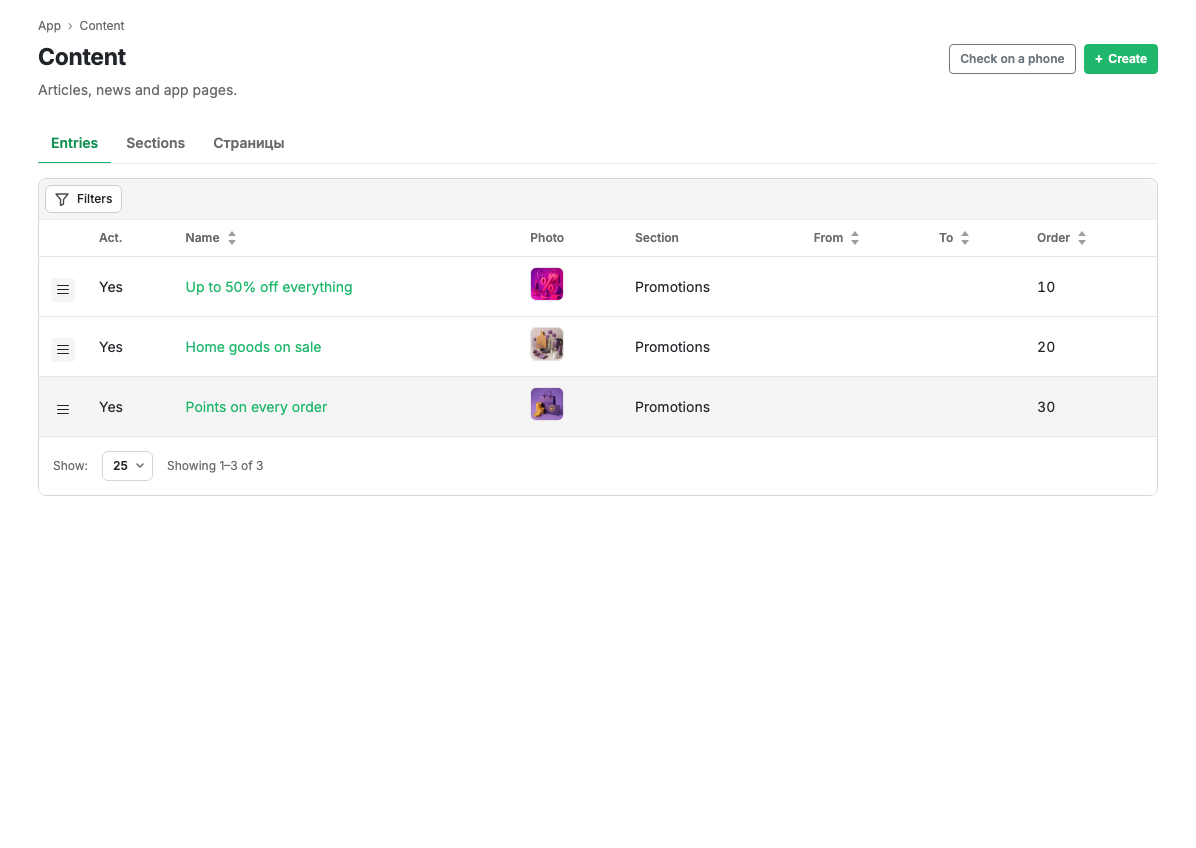The width and height of the screenshot is (1196, 848).
Task: Sort table by From column arrows
Action: click(x=855, y=238)
